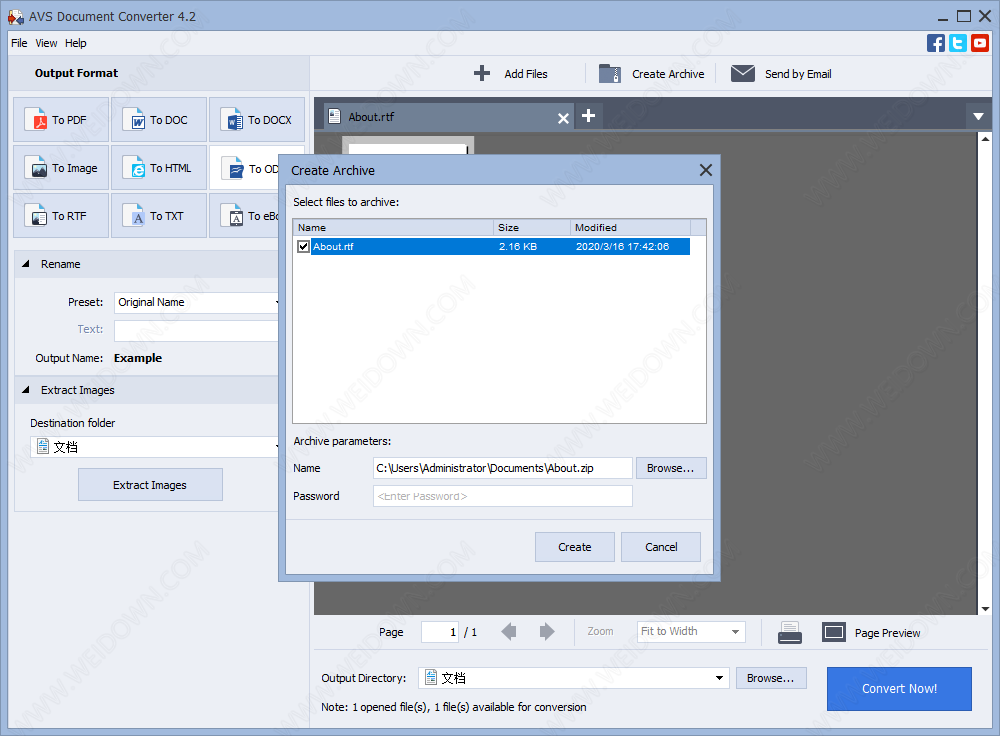
Task: Choose the To HTML output format
Action: (159, 168)
